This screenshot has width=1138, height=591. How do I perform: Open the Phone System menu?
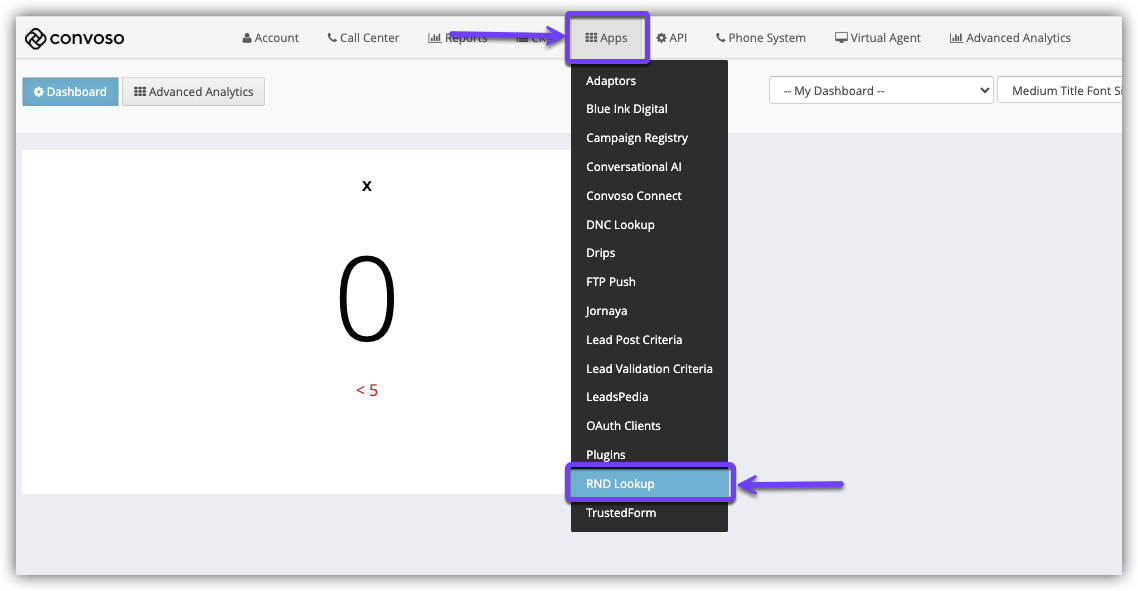pyautogui.click(x=761, y=38)
